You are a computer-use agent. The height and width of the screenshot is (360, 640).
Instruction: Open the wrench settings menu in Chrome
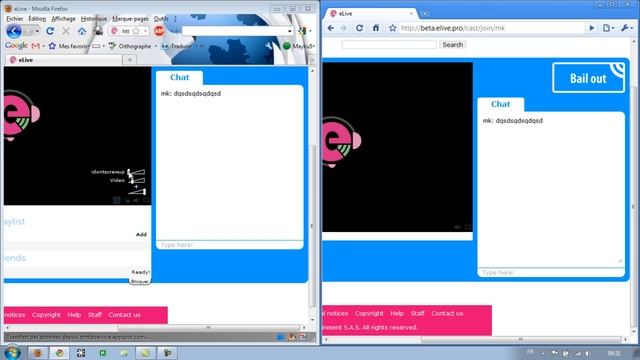coord(626,28)
